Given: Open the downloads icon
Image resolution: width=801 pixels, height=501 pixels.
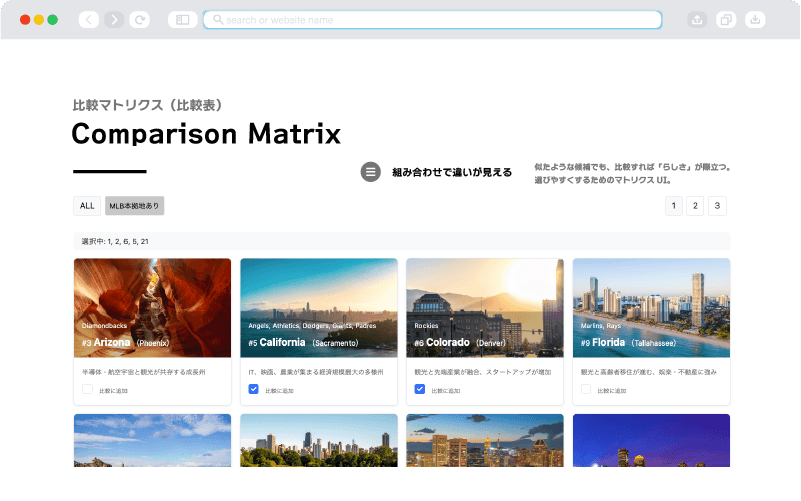Looking at the screenshot, I should (755, 19).
